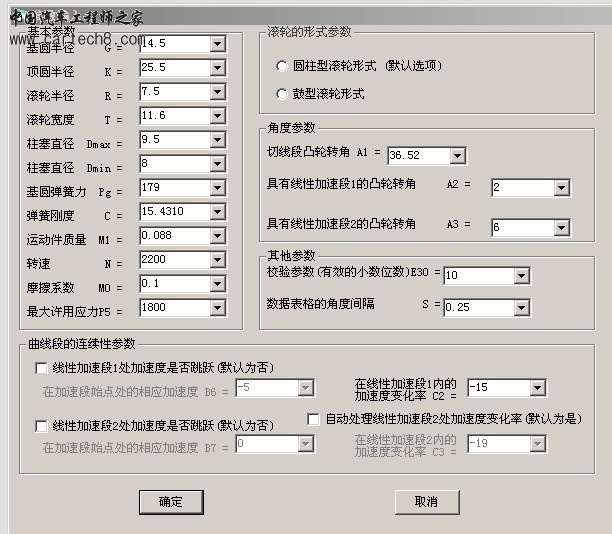
Task: Select 鼓型滚轮形式 radio option
Action: tap(282, 94)
